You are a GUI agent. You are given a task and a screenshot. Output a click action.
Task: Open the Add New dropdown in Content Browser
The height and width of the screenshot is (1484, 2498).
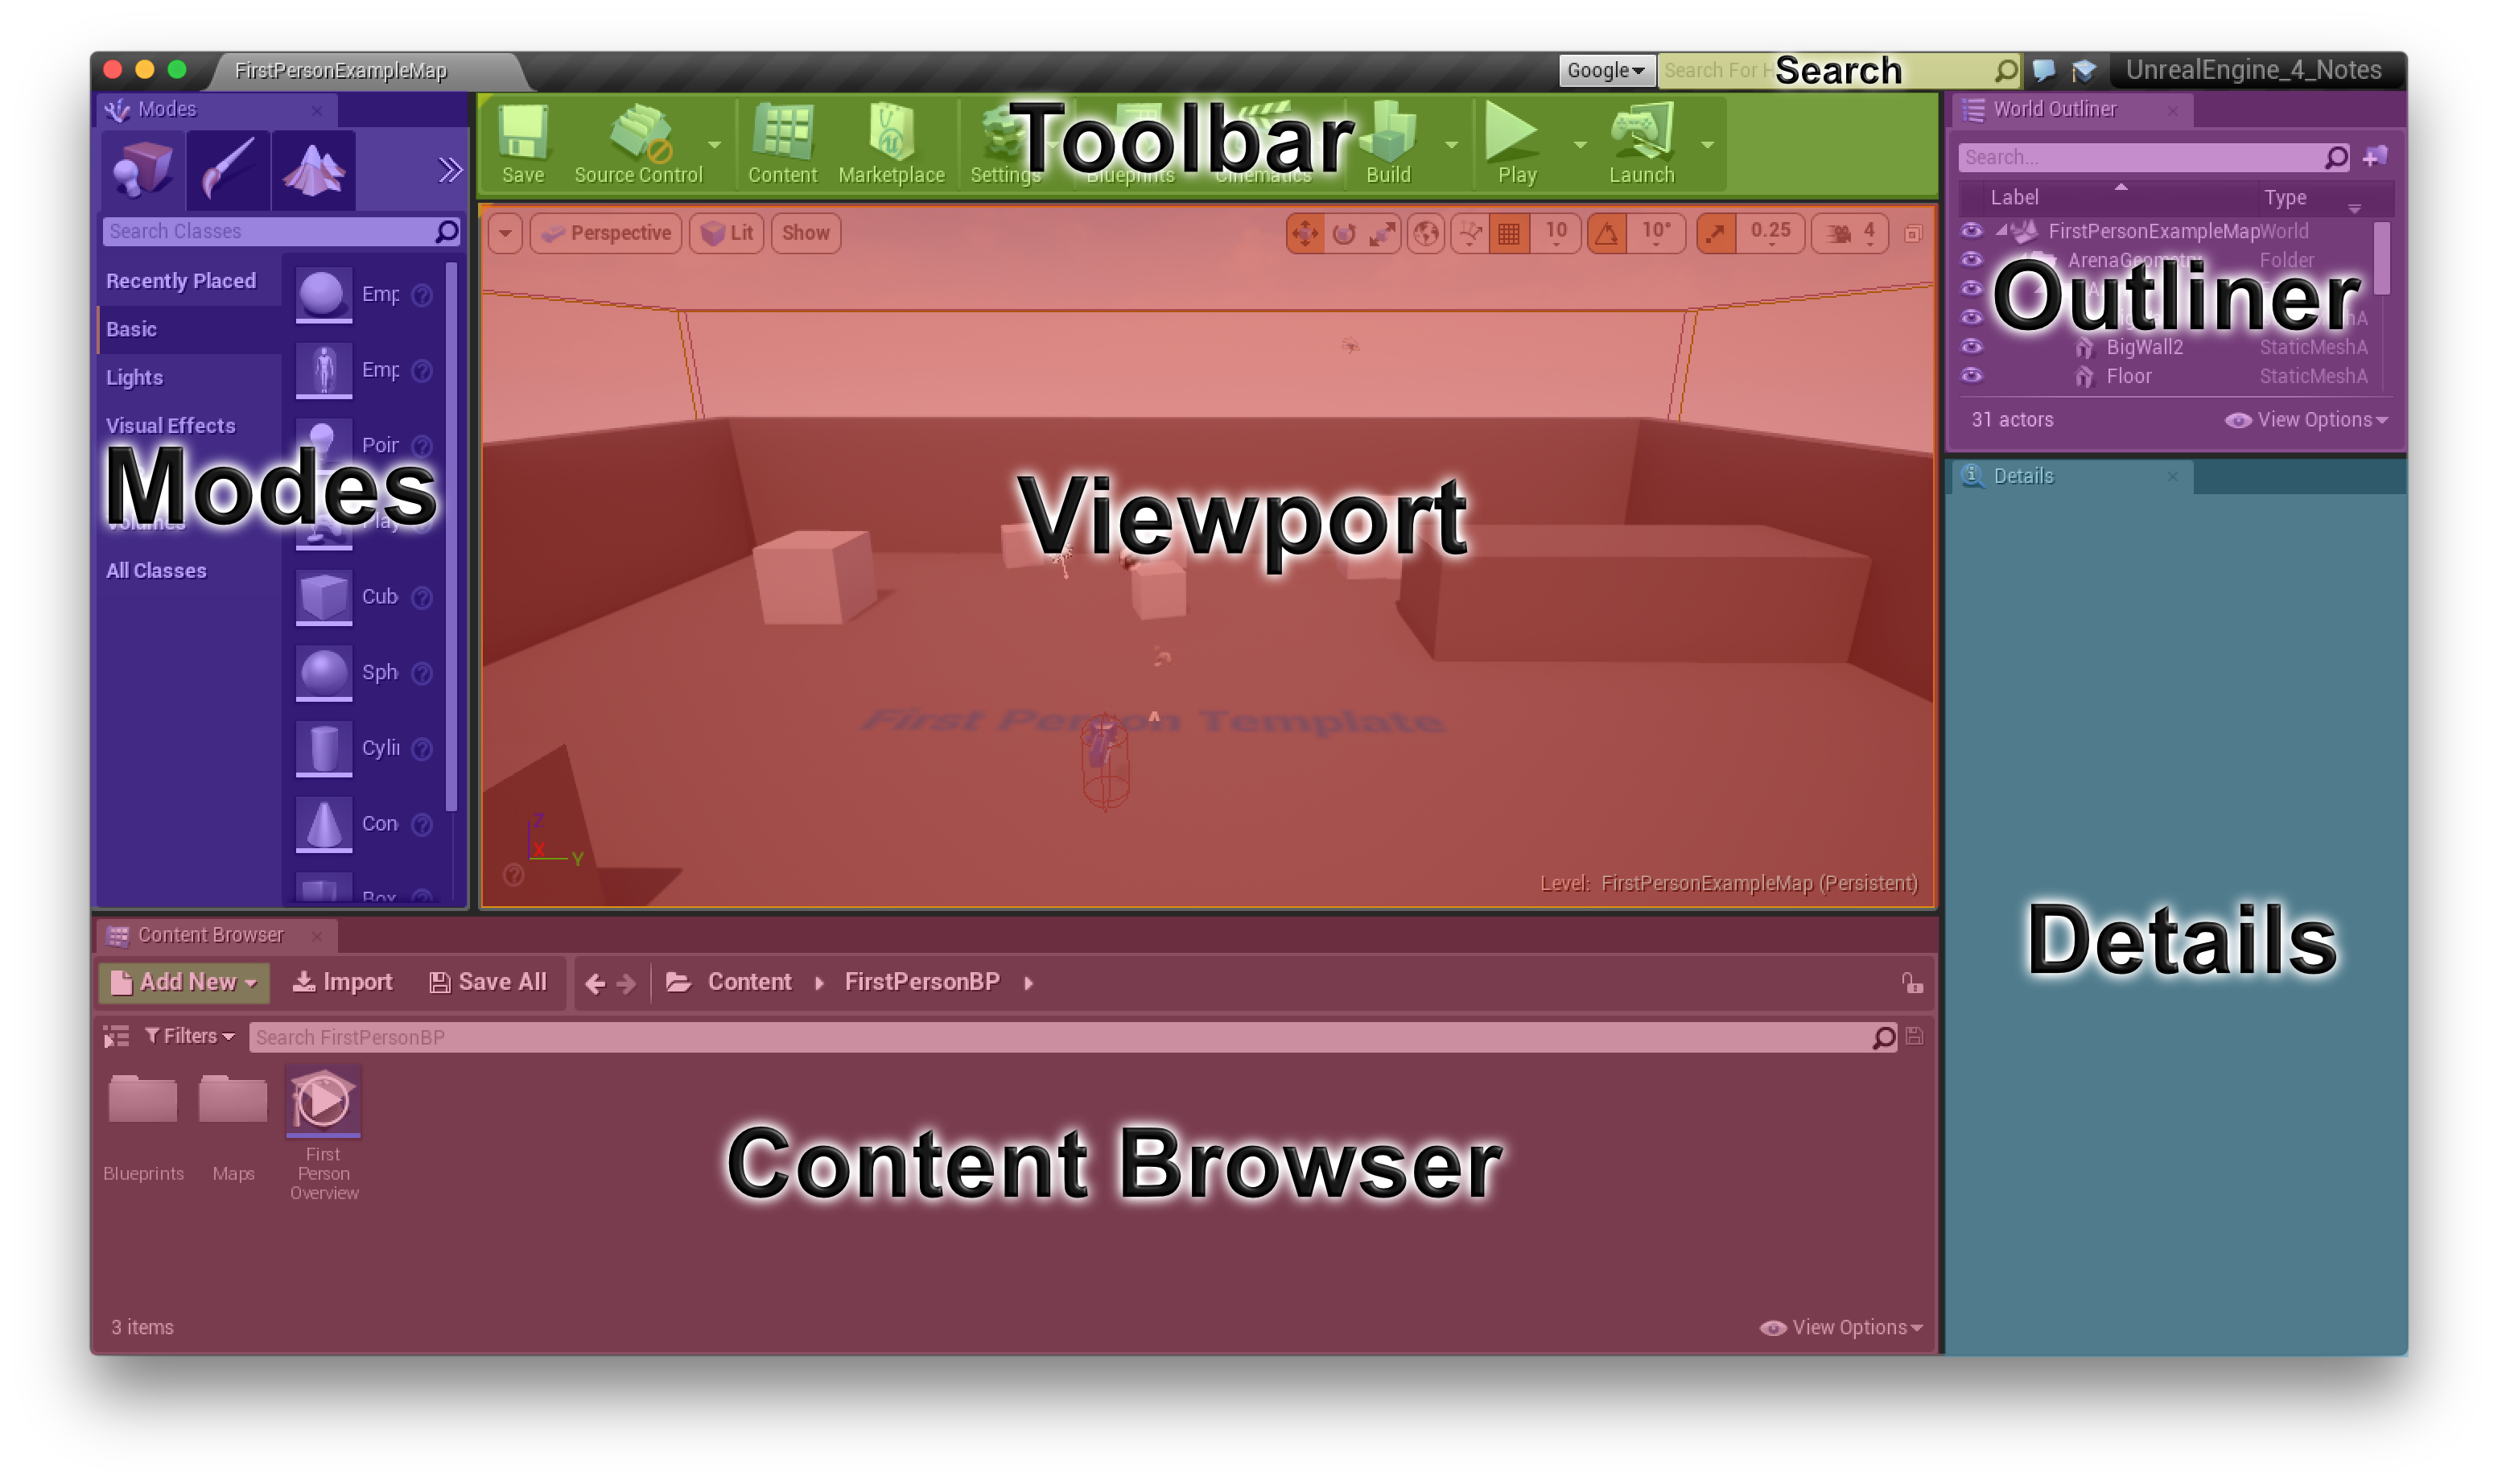(184, 981)
